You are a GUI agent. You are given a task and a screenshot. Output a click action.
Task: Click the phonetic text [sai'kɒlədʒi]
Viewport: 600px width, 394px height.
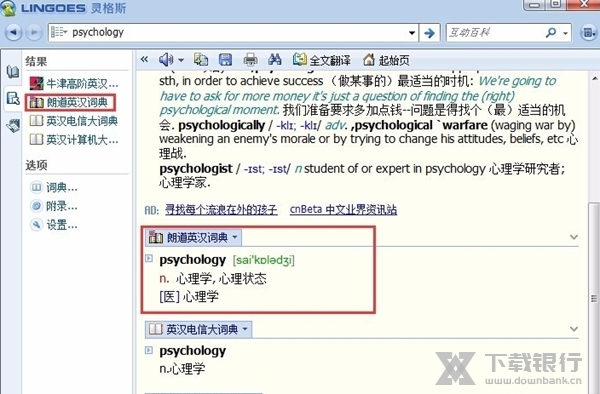pos(263,260)
